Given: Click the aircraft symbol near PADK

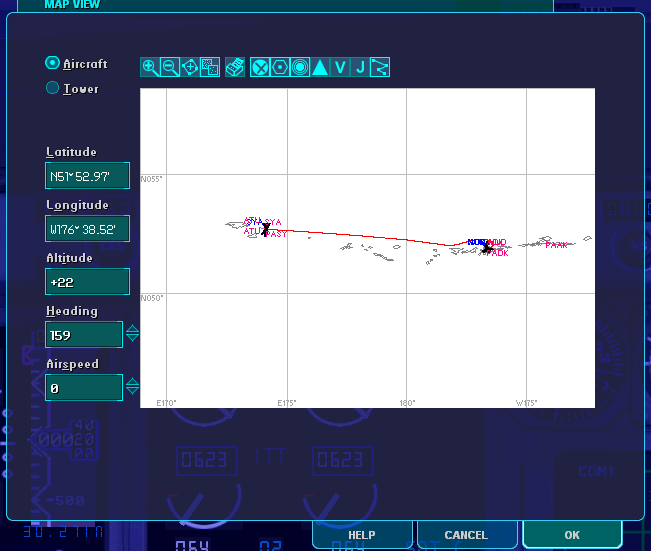Looking at the screenshot, I should [x=487, y=248].
